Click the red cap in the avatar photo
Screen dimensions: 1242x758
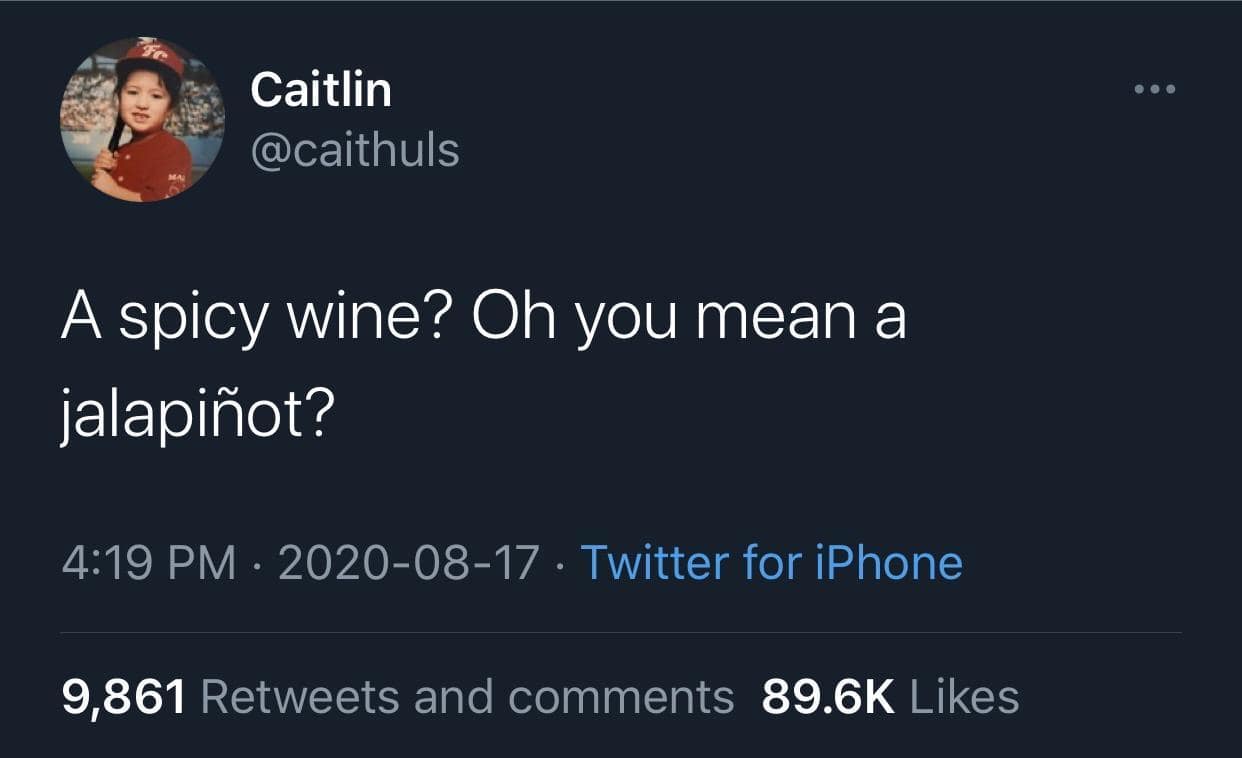click(x=151, y=58)
